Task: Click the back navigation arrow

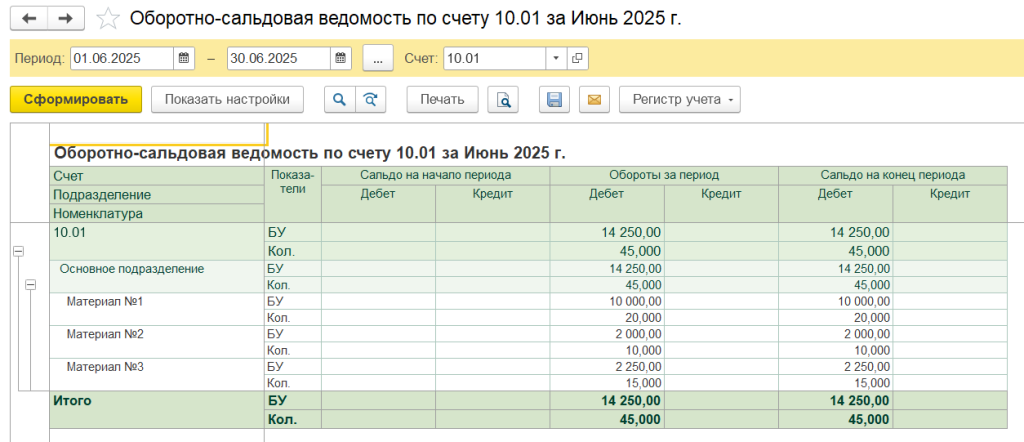Action: (x=29, y=19)
